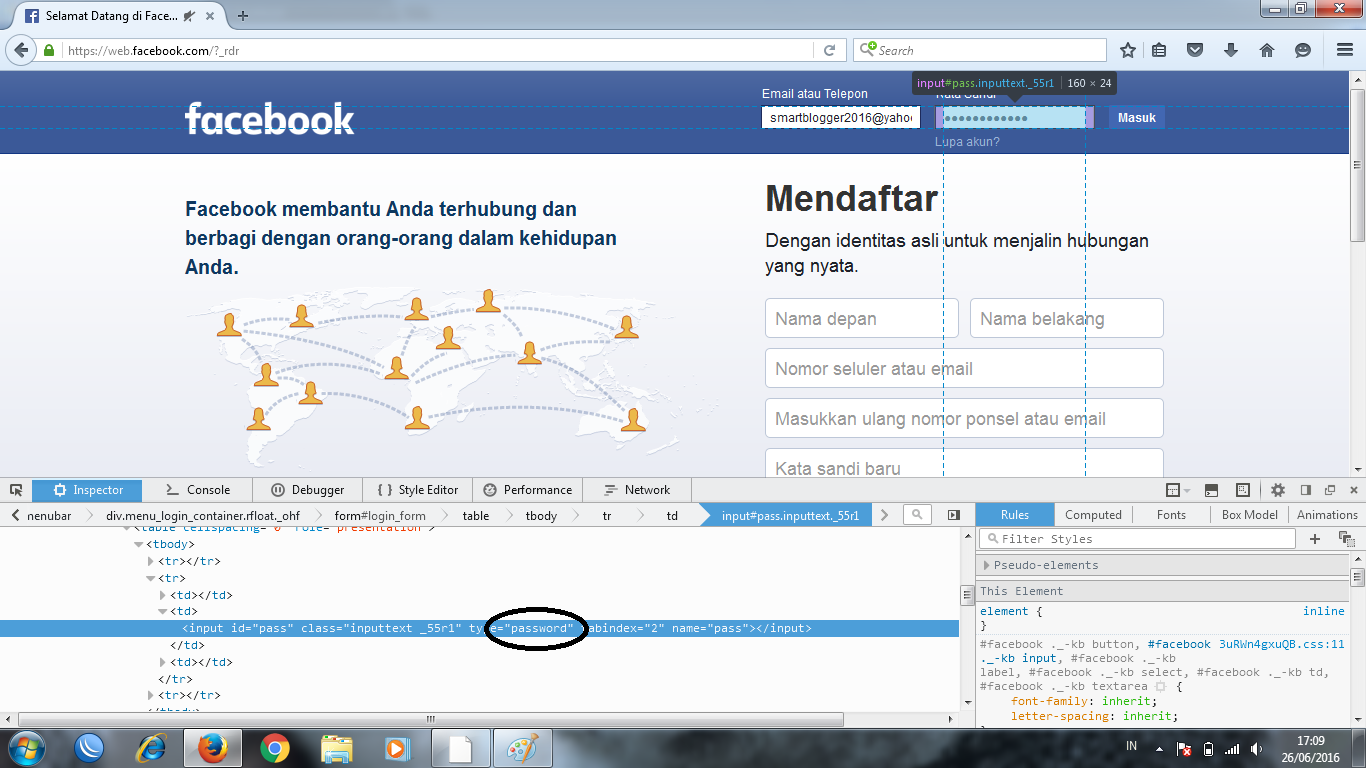
Task: Open Internet Explorer from taskbar
Action: 152,748
